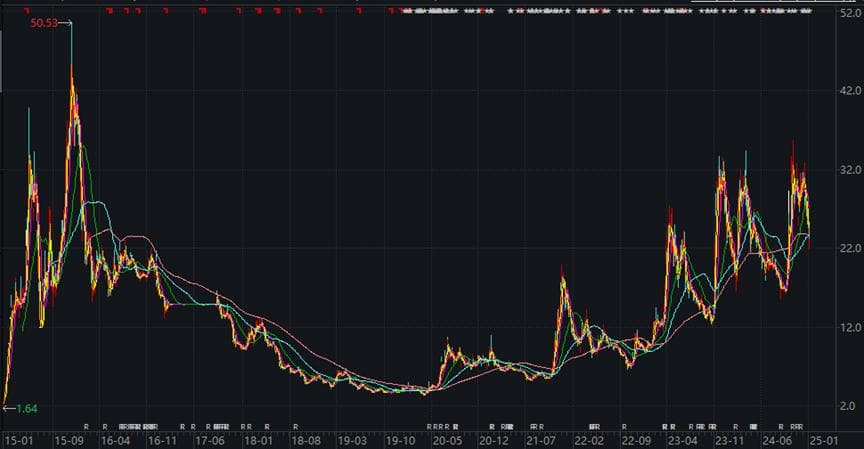Viewport: 864px width, 449px height.
Task: Click the 50.53 highest price label
Action: (44, 22)
